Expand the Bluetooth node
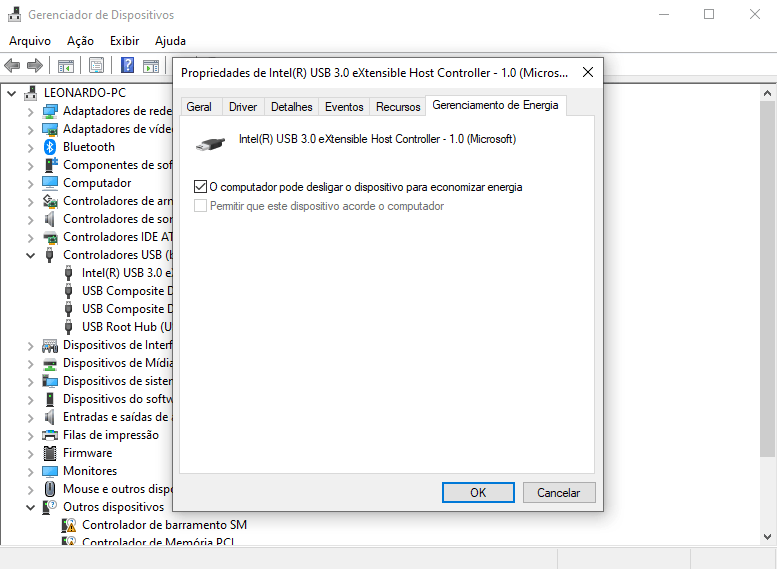Image resolution: width=777 pixels, height=569 pixels. 31,148
